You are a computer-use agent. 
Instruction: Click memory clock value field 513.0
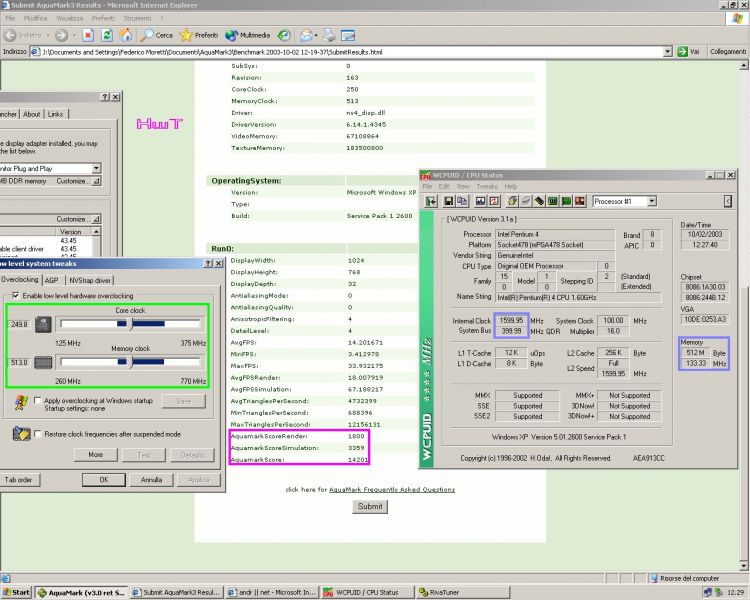pyautogui.click(x=20, y=362)
